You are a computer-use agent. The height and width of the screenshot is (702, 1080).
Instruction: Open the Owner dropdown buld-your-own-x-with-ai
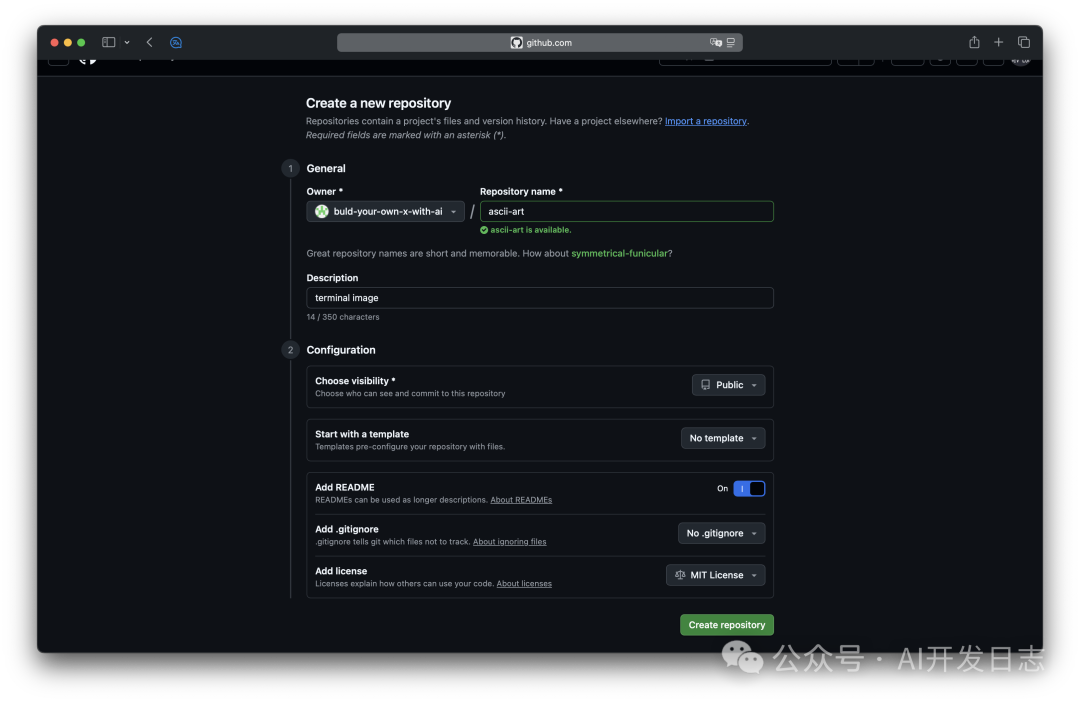(x=385, y=211)
